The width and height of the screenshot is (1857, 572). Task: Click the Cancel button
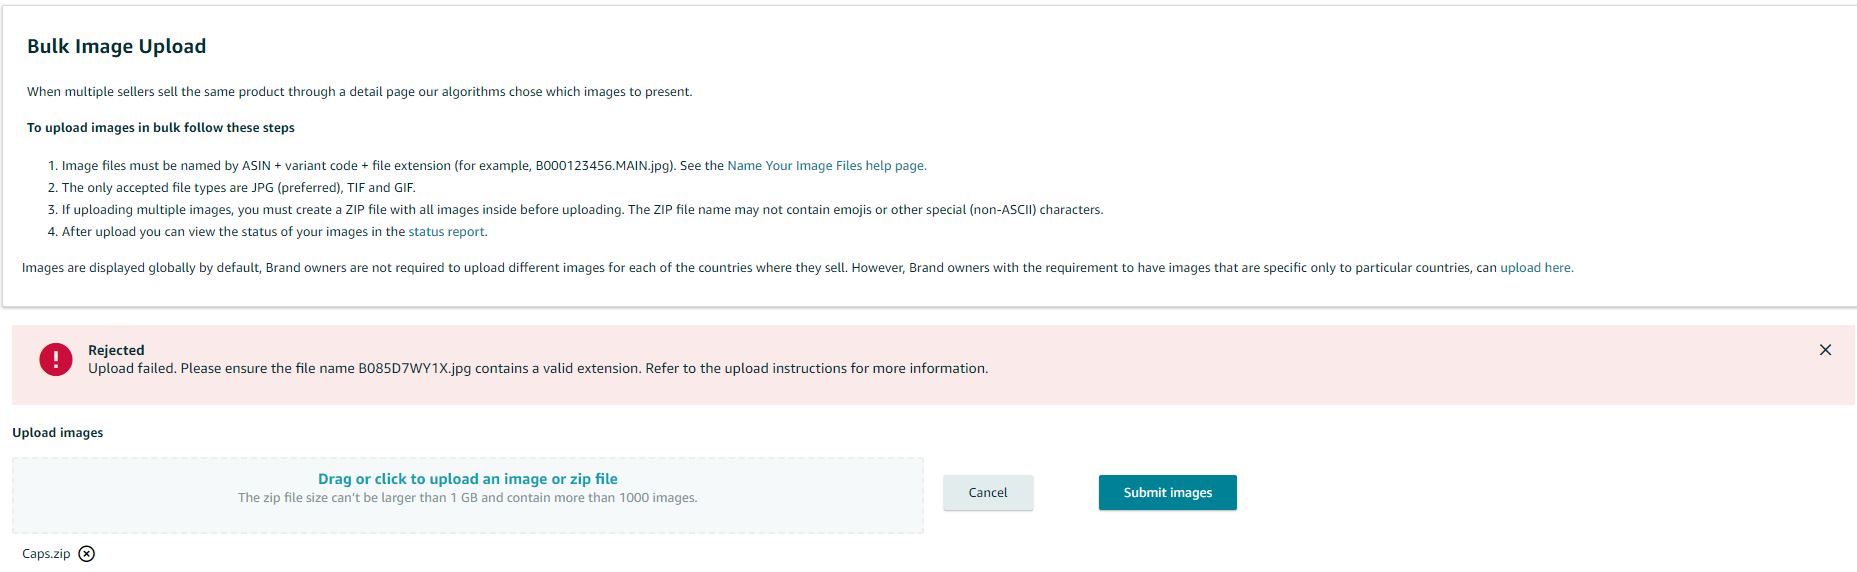click(988, 493)
